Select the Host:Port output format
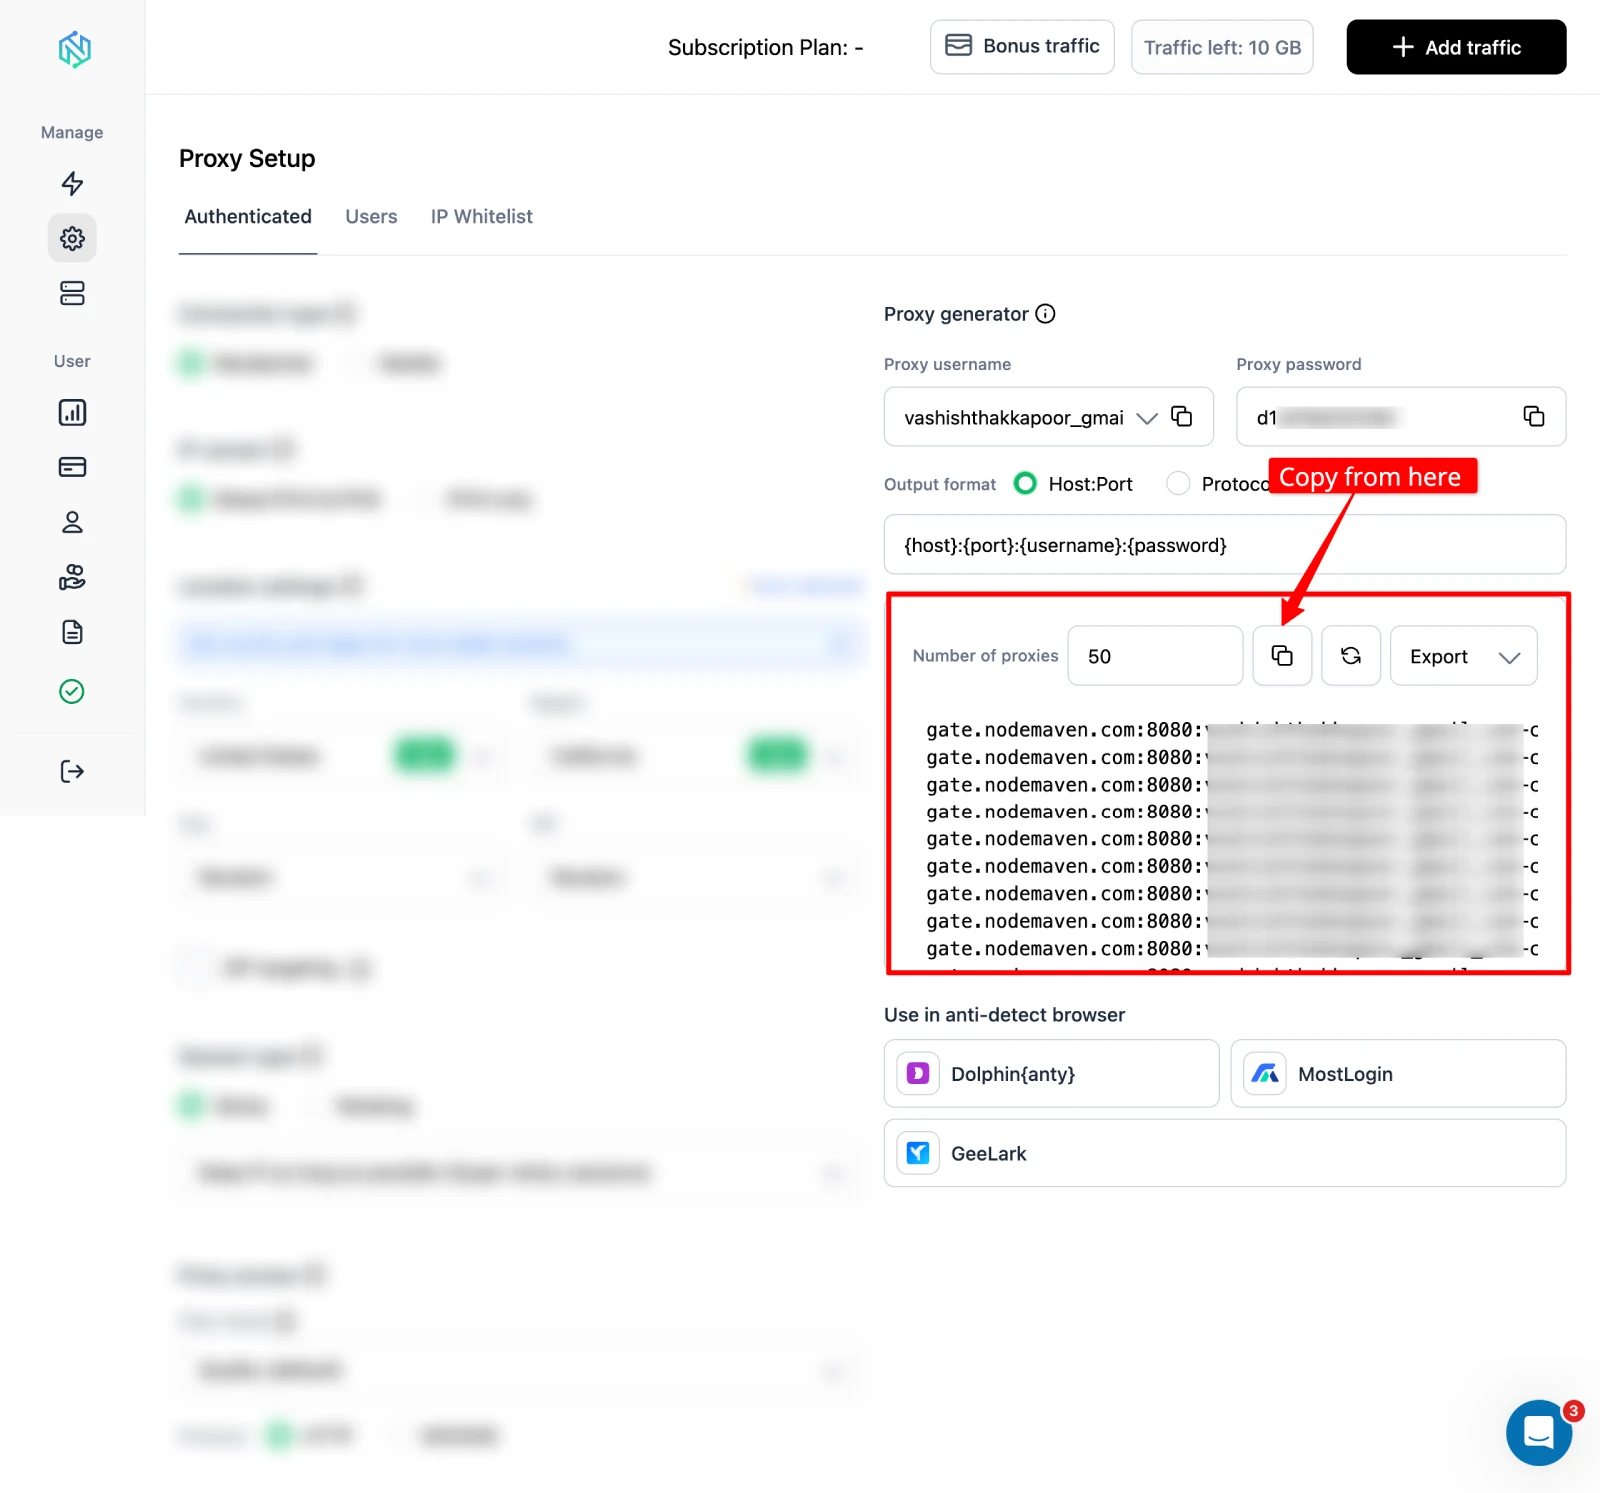This screenshot has width=1600, height=1493. [x=1025, y=484]
